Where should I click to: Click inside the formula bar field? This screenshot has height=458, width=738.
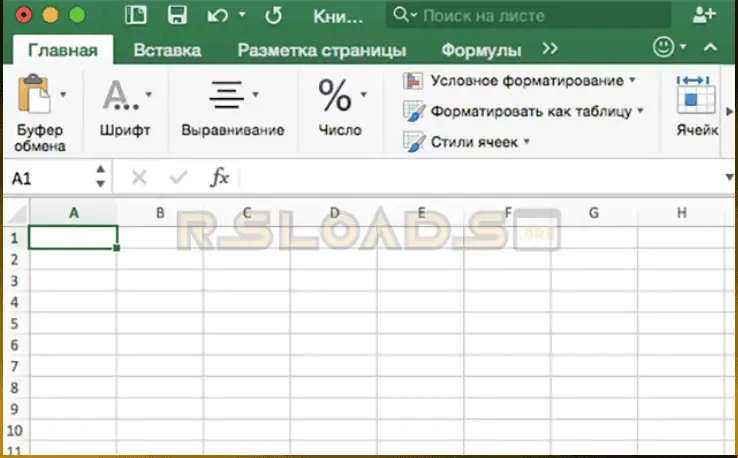481,178
